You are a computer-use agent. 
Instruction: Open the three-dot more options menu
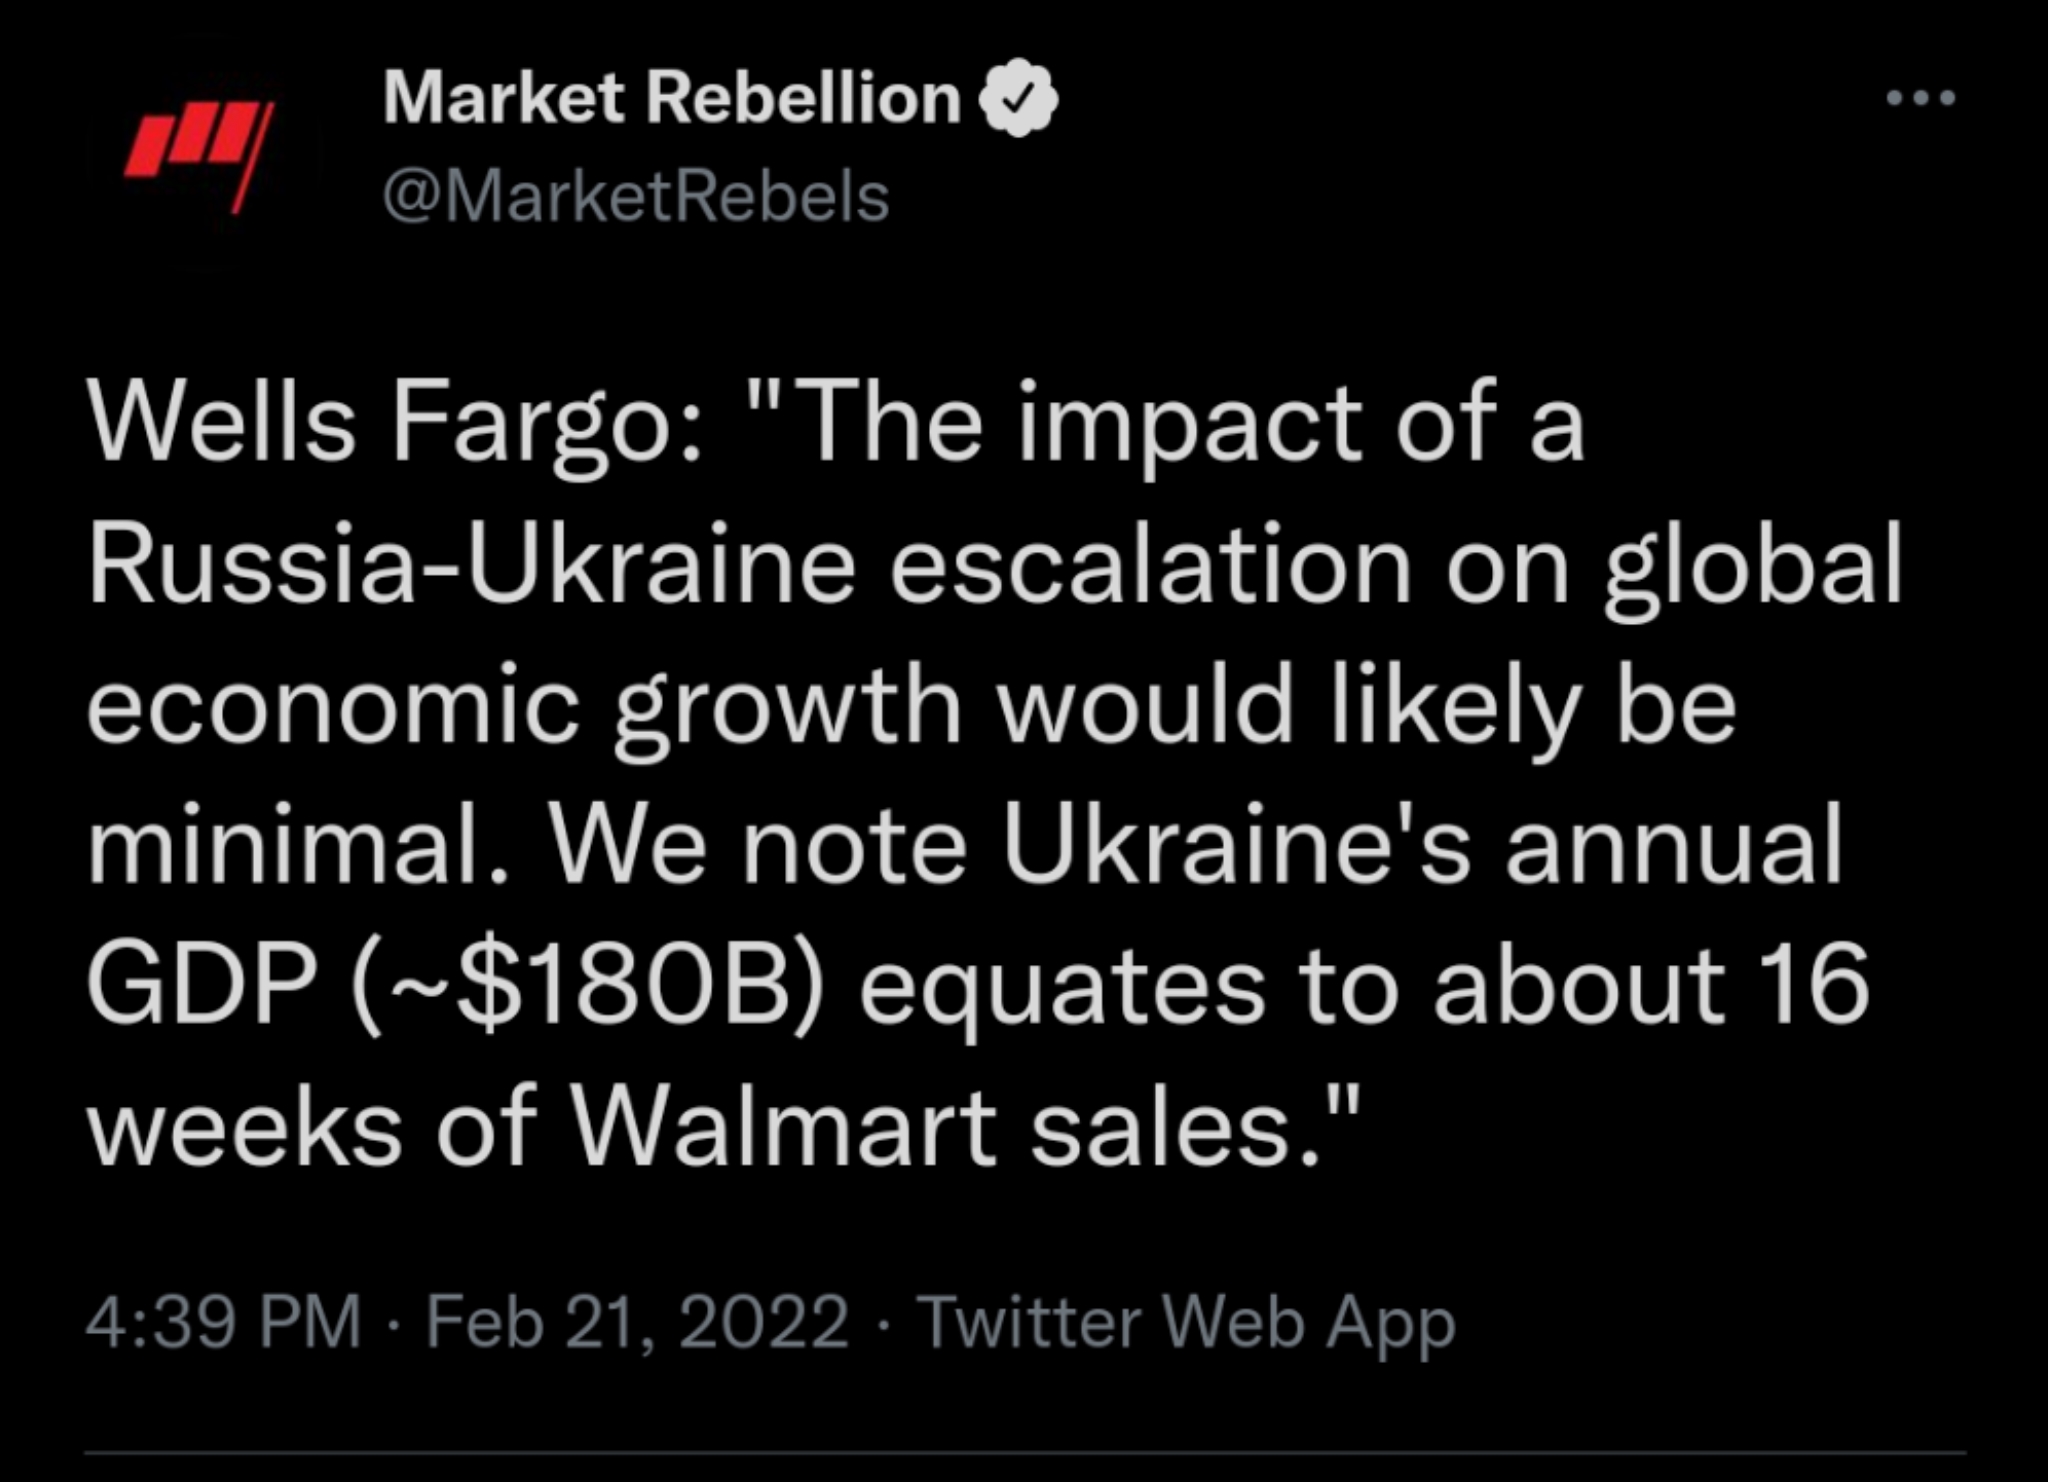click(1920, 98)
